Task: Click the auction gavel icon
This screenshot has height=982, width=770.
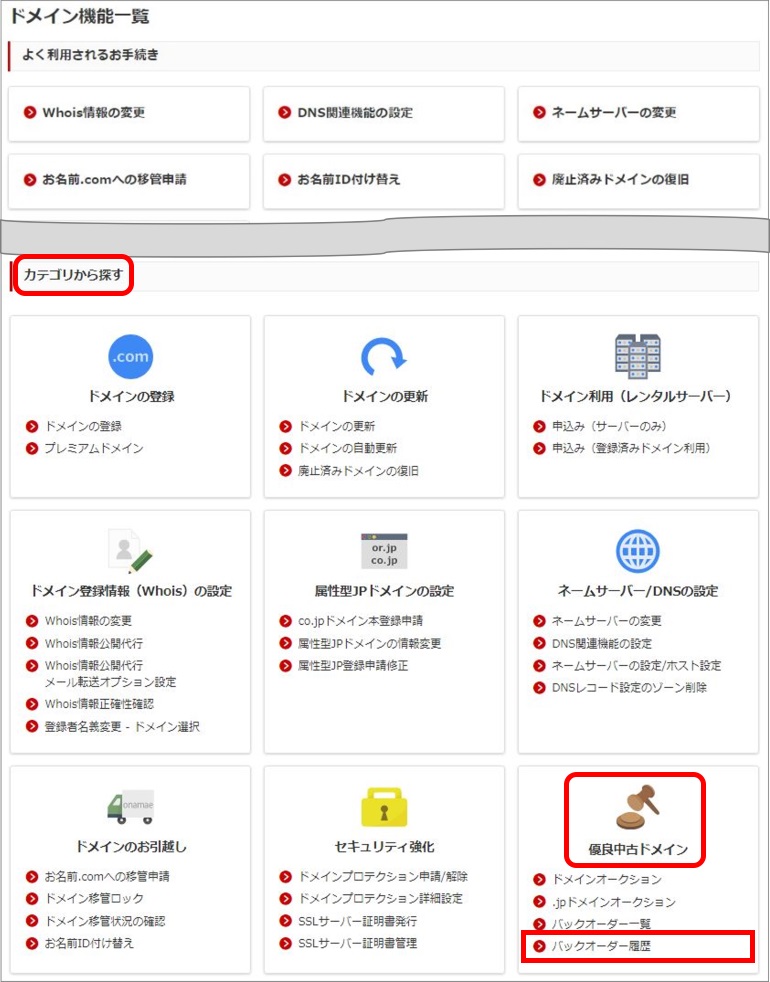Action: 637,806
